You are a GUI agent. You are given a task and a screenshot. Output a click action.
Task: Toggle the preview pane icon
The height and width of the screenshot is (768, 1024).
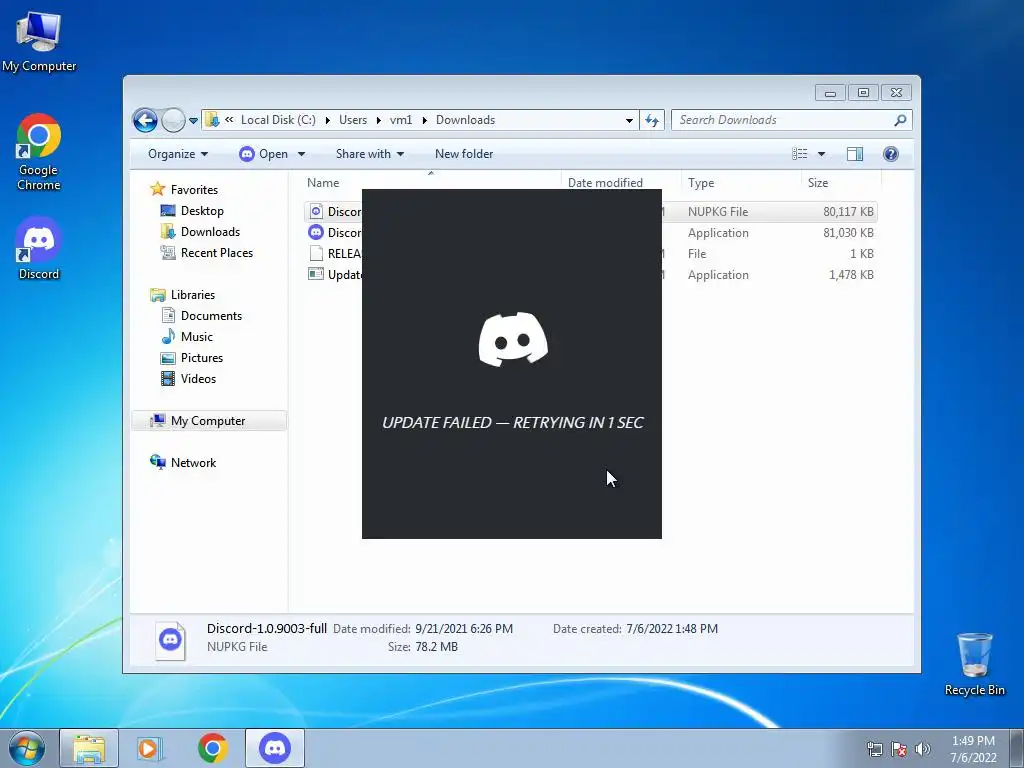click(855, 154)
